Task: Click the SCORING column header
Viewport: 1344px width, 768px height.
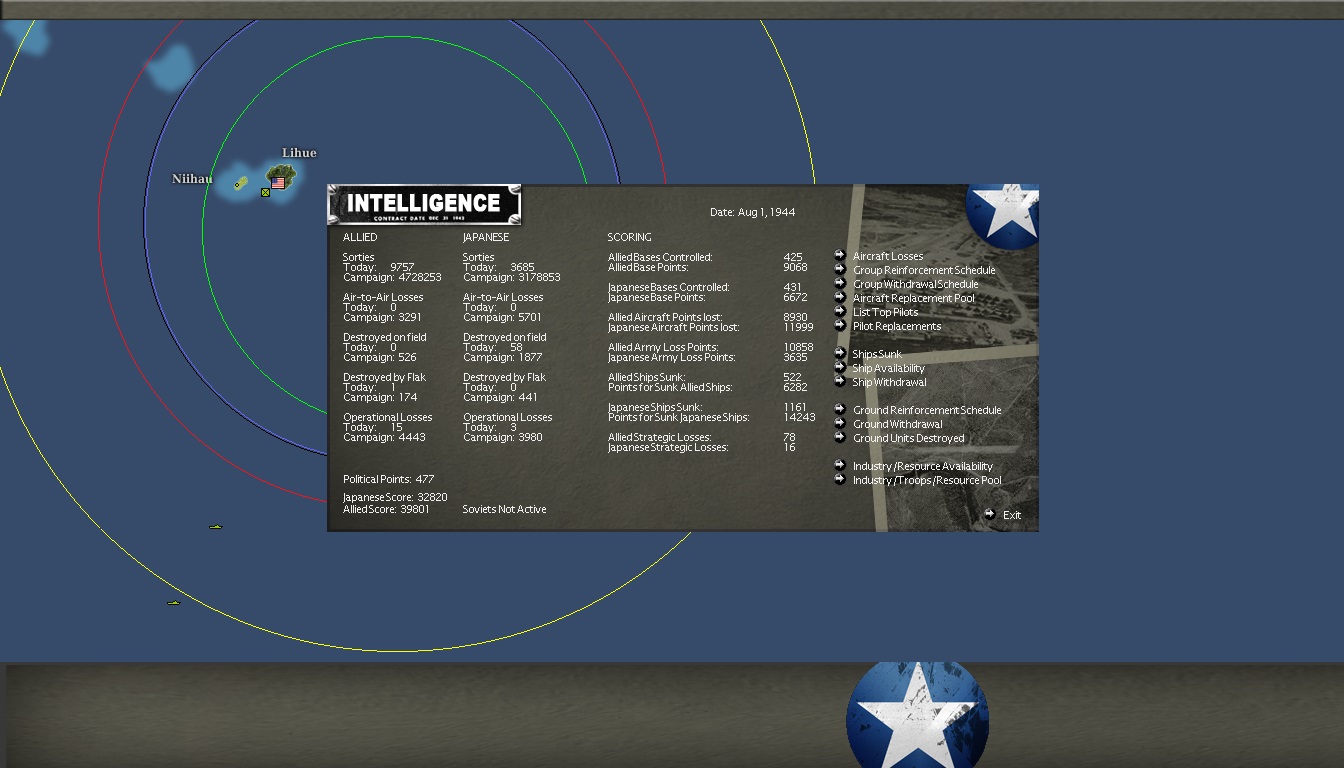Action: click(x=629, y=237)
